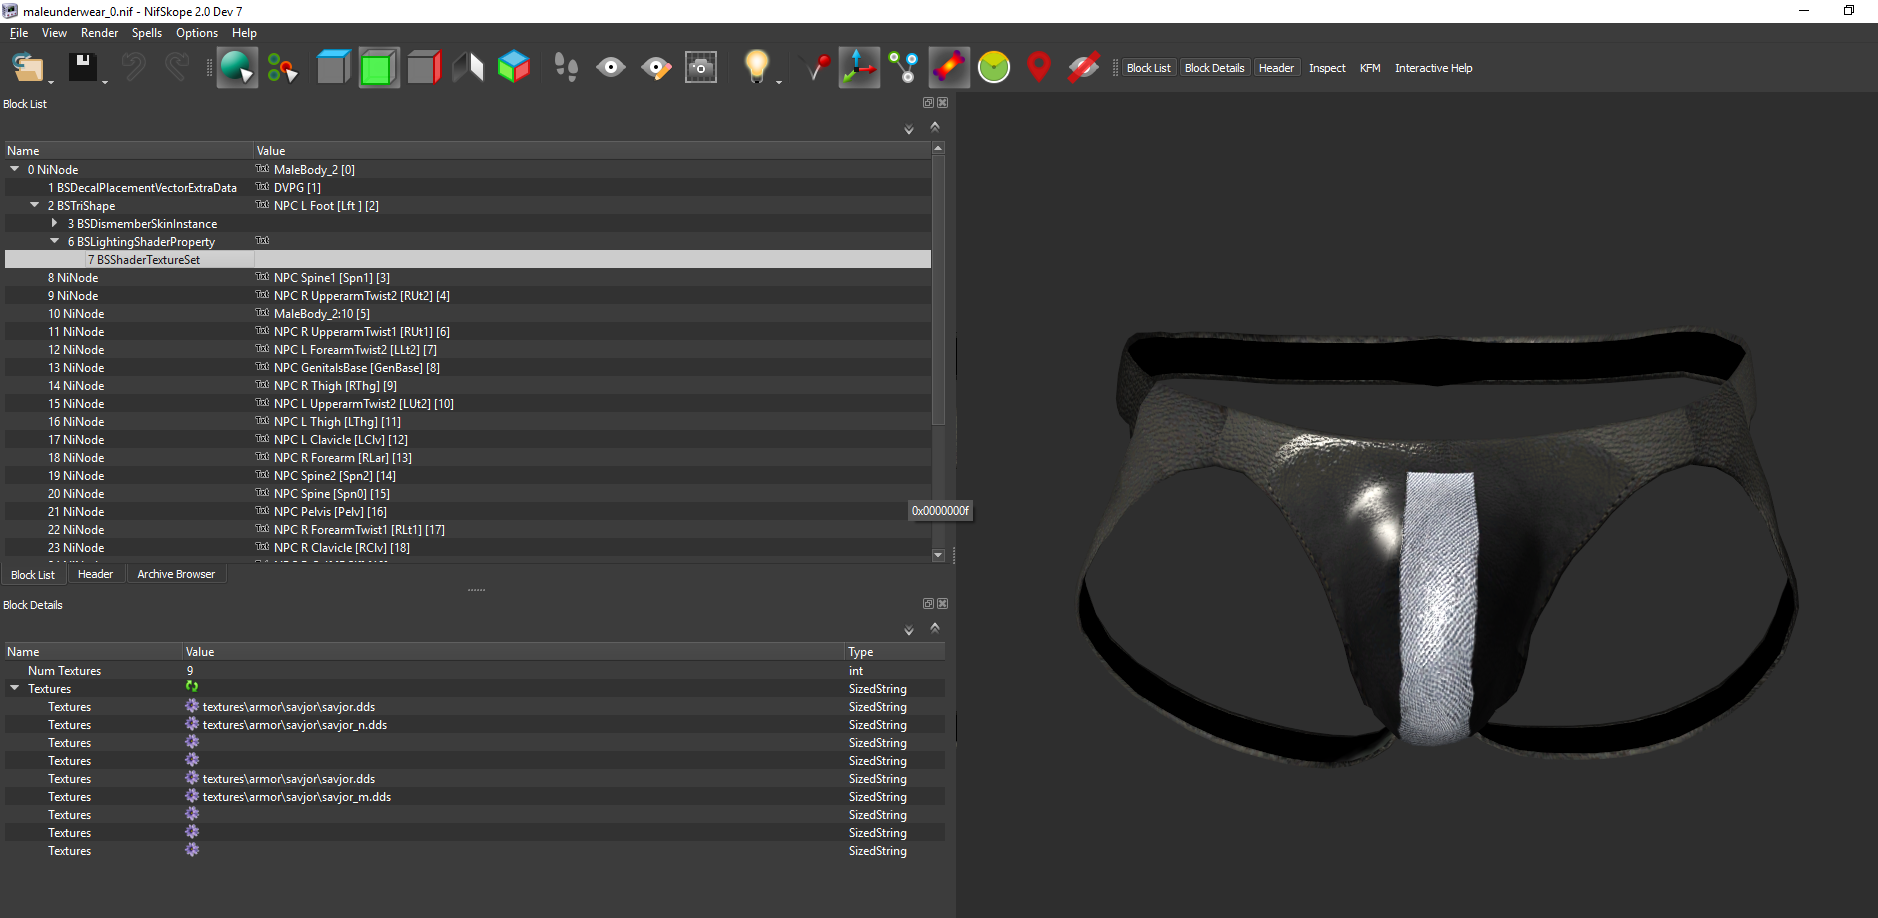Switch to the Archive Browser tab
This screenshot has height=918, width=1878.
(176, 574)
